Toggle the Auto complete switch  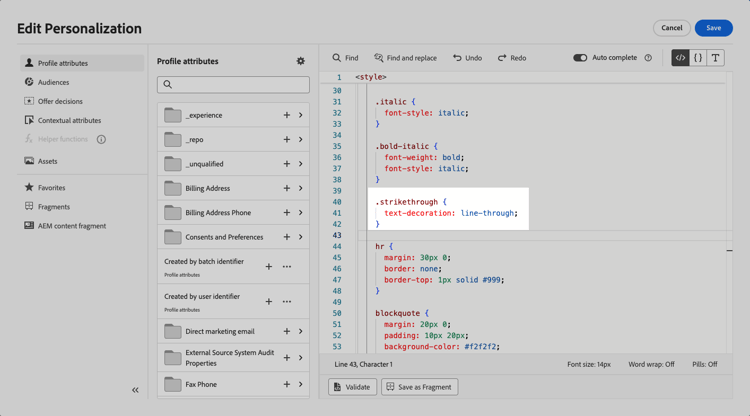click(580, 58)
